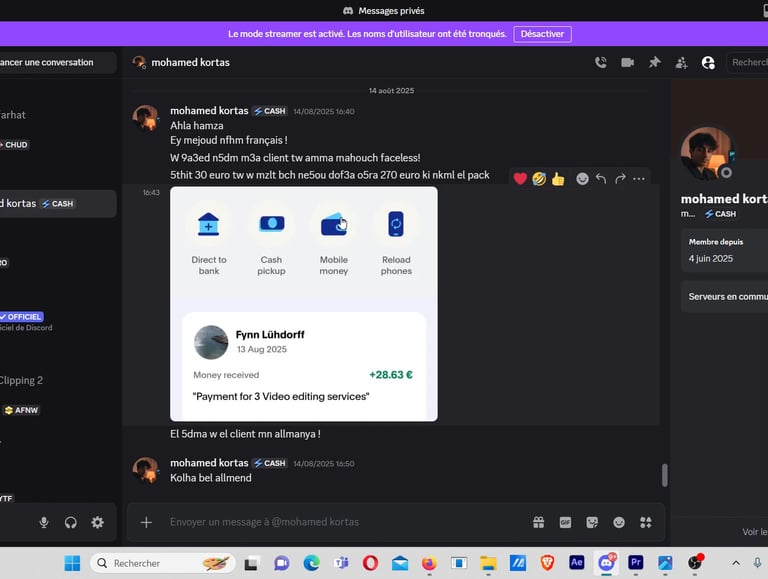Open Discord taskbar icon
This screenshot has width=768, height=579.
[x=606, y=562]
